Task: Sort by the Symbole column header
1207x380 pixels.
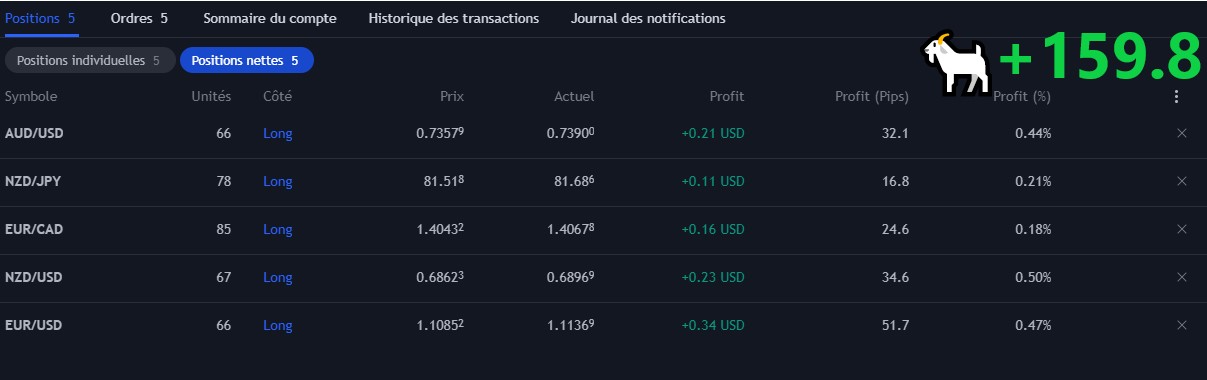Action: (31, 97)
